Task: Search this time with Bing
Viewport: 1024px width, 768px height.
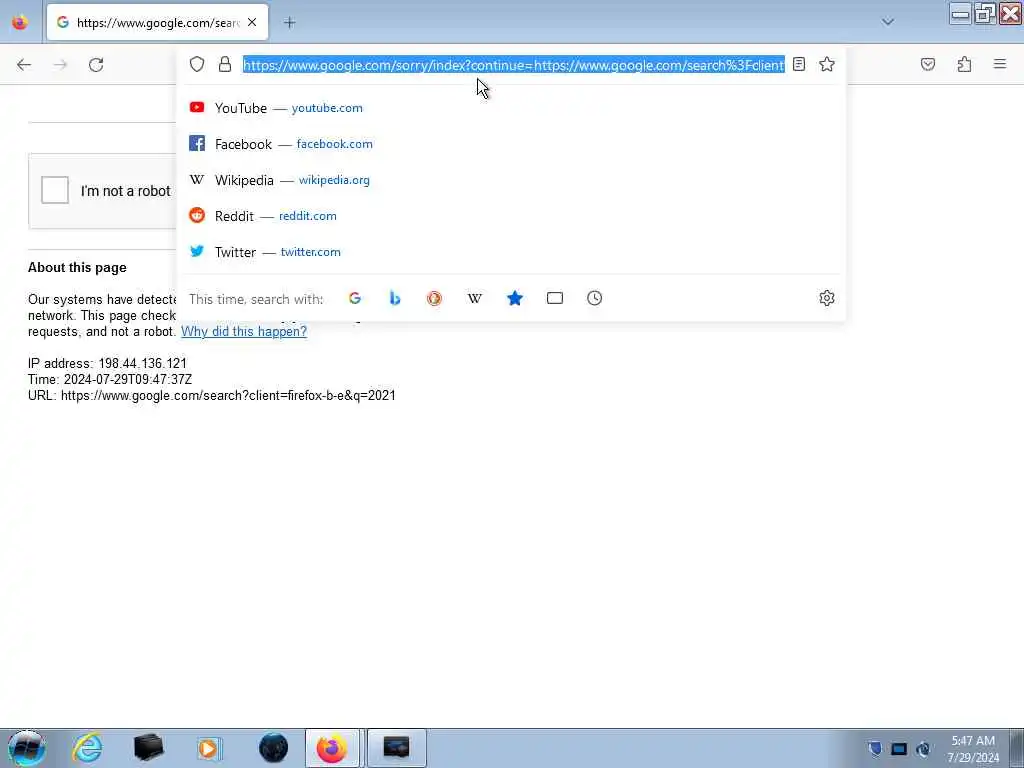Action: coord(394,298)
